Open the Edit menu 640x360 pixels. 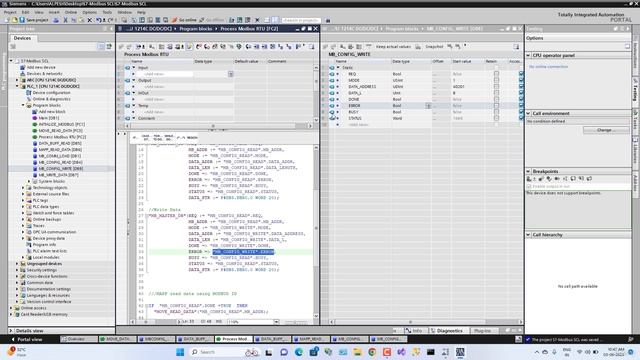[25, 12]
